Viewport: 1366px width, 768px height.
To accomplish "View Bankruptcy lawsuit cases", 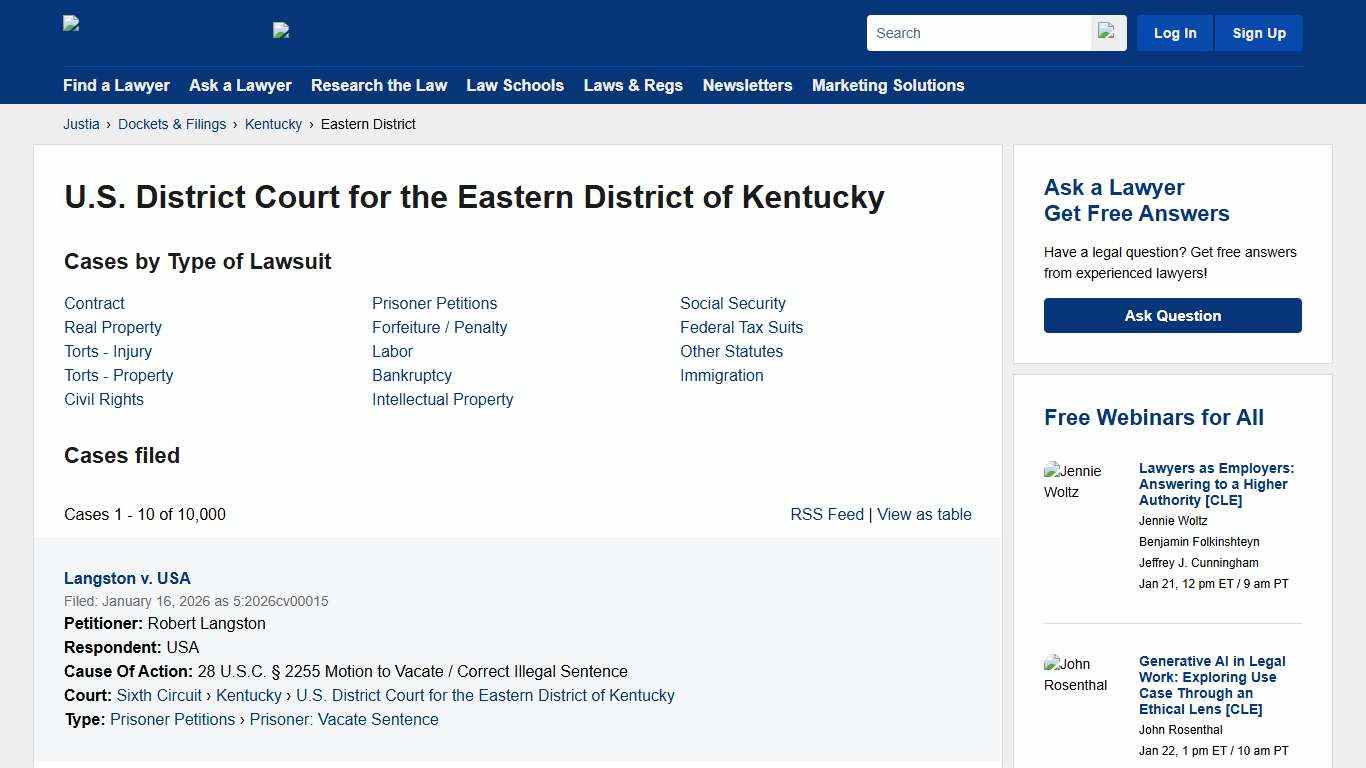I will coord(412,375).
